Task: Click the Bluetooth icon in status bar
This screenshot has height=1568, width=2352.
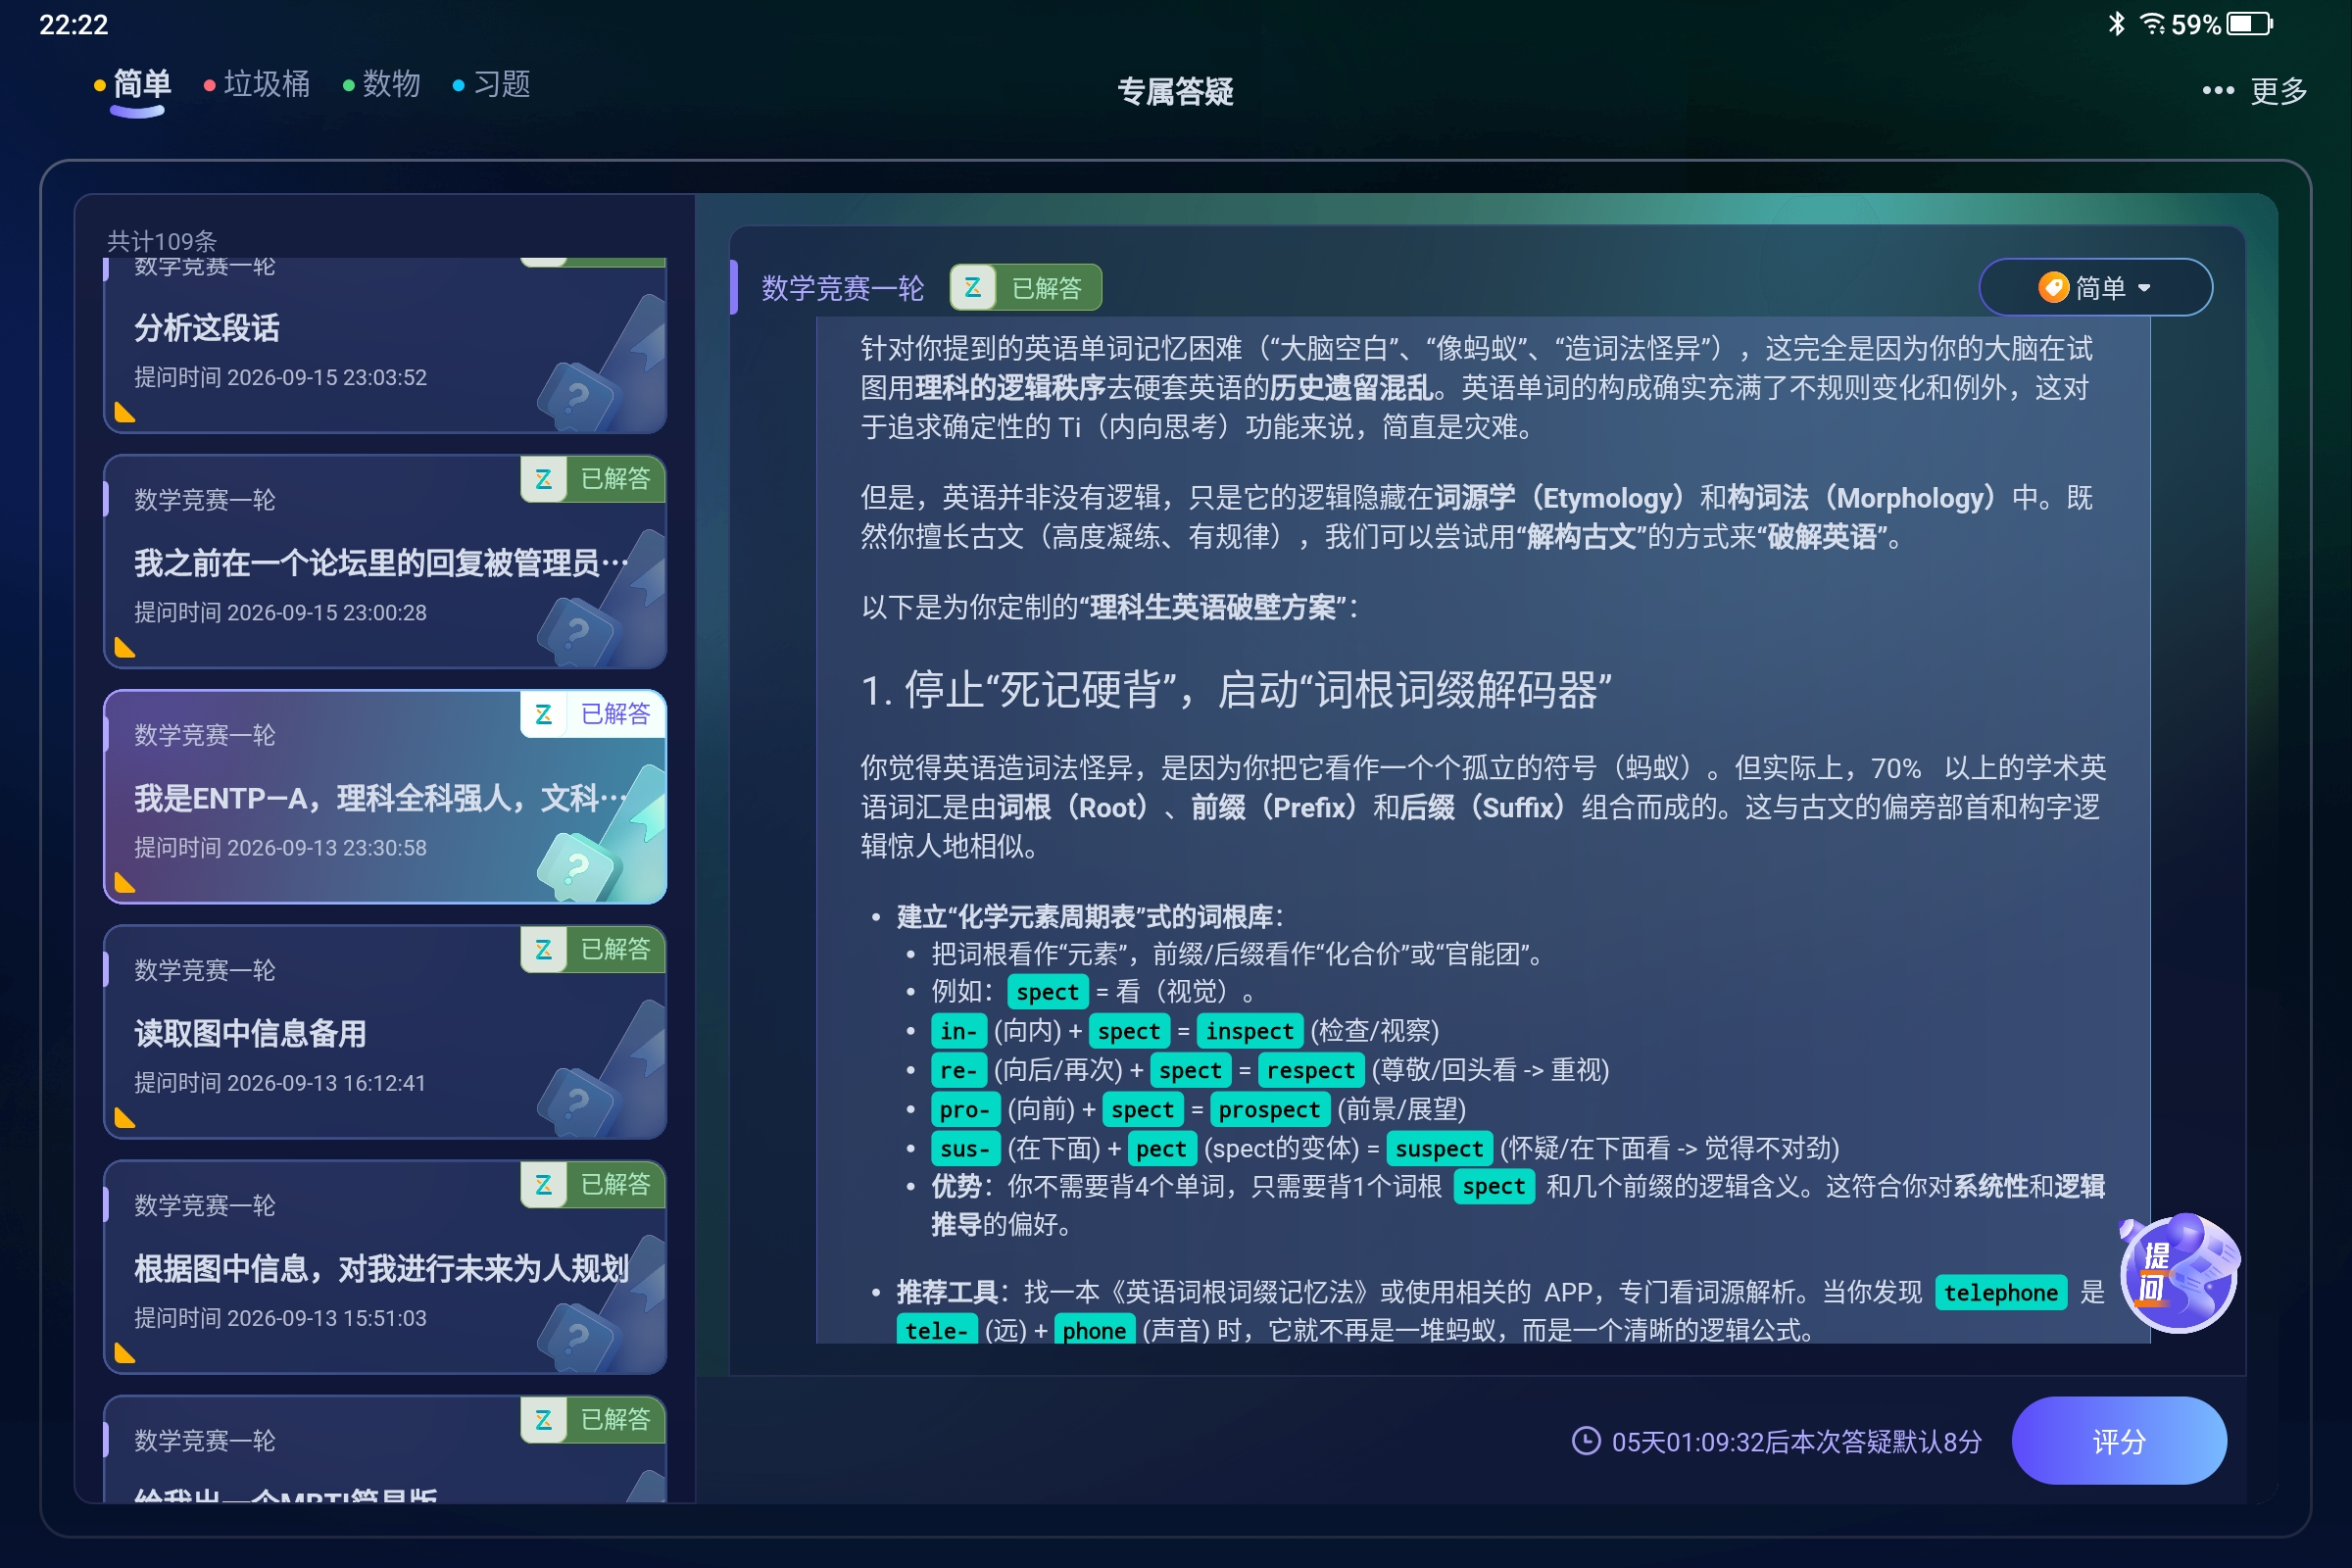Action: (2116, 23)
